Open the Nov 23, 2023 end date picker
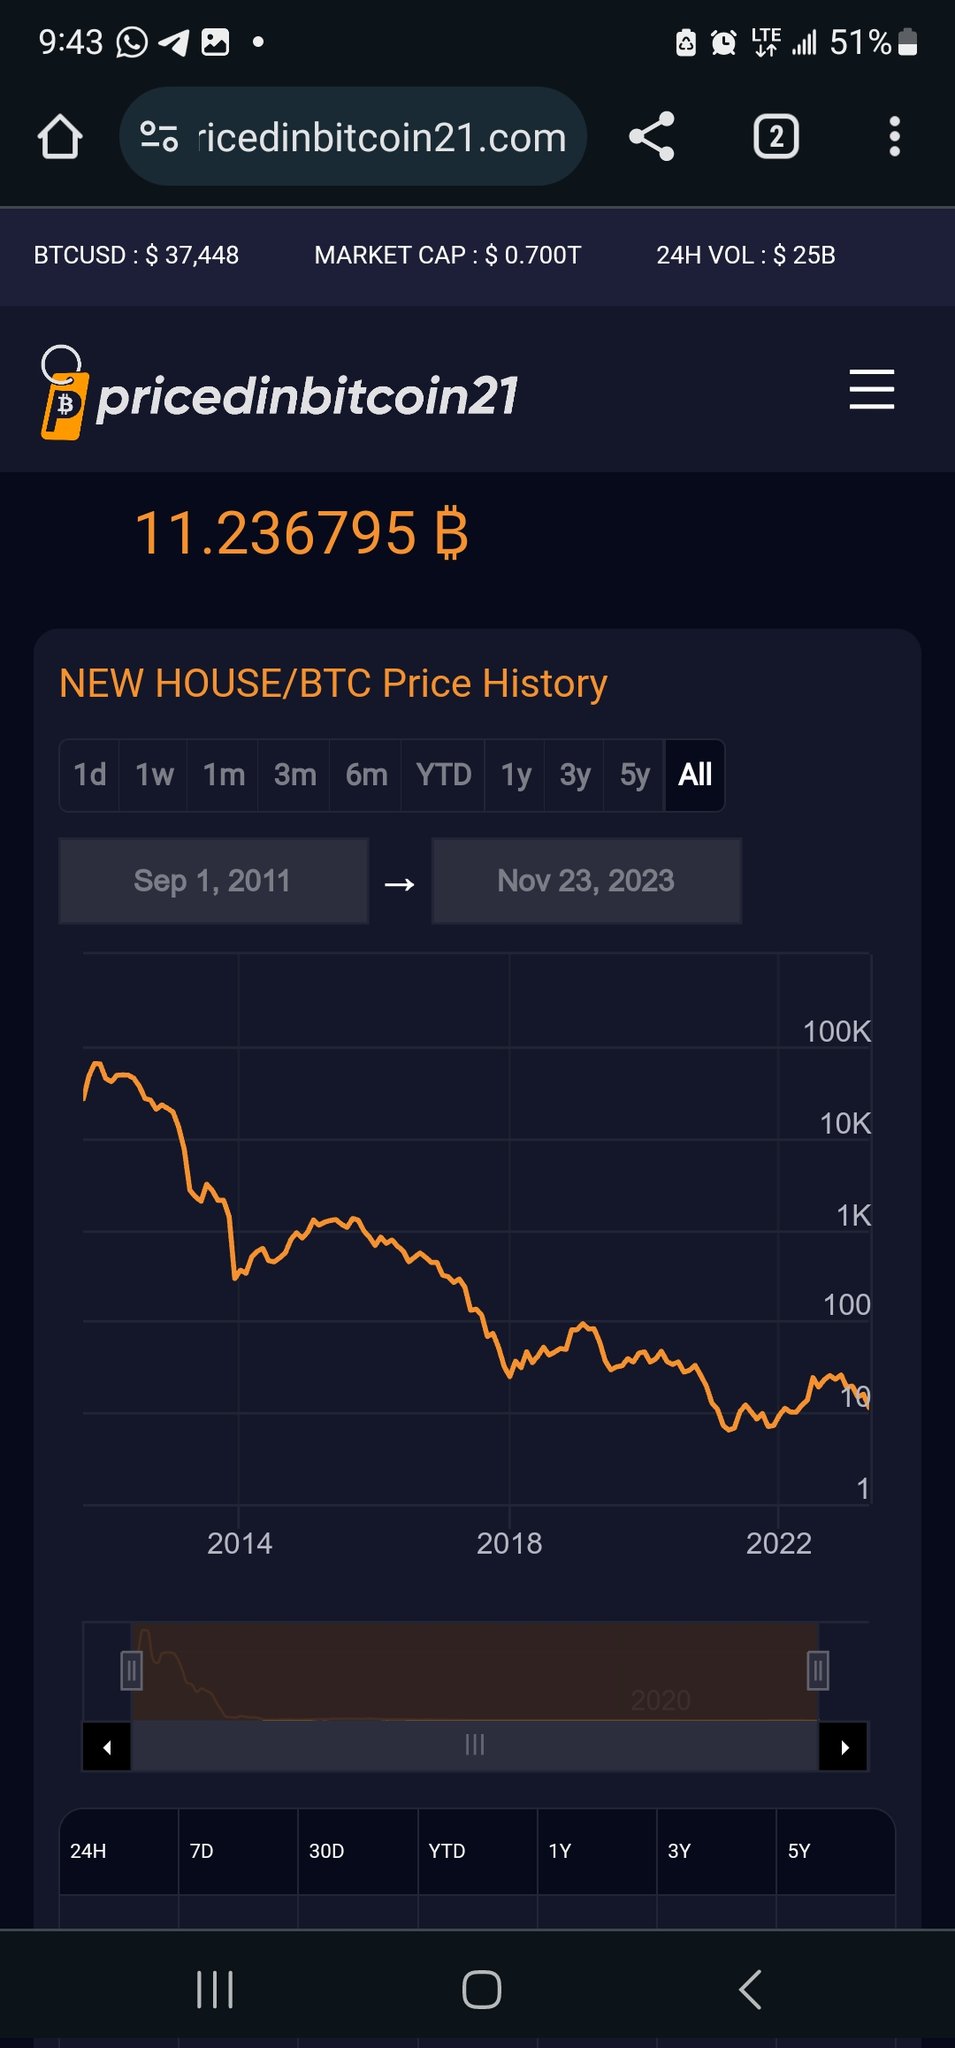This screenshot has height=2048, width=955. click(x=586, y=881)
